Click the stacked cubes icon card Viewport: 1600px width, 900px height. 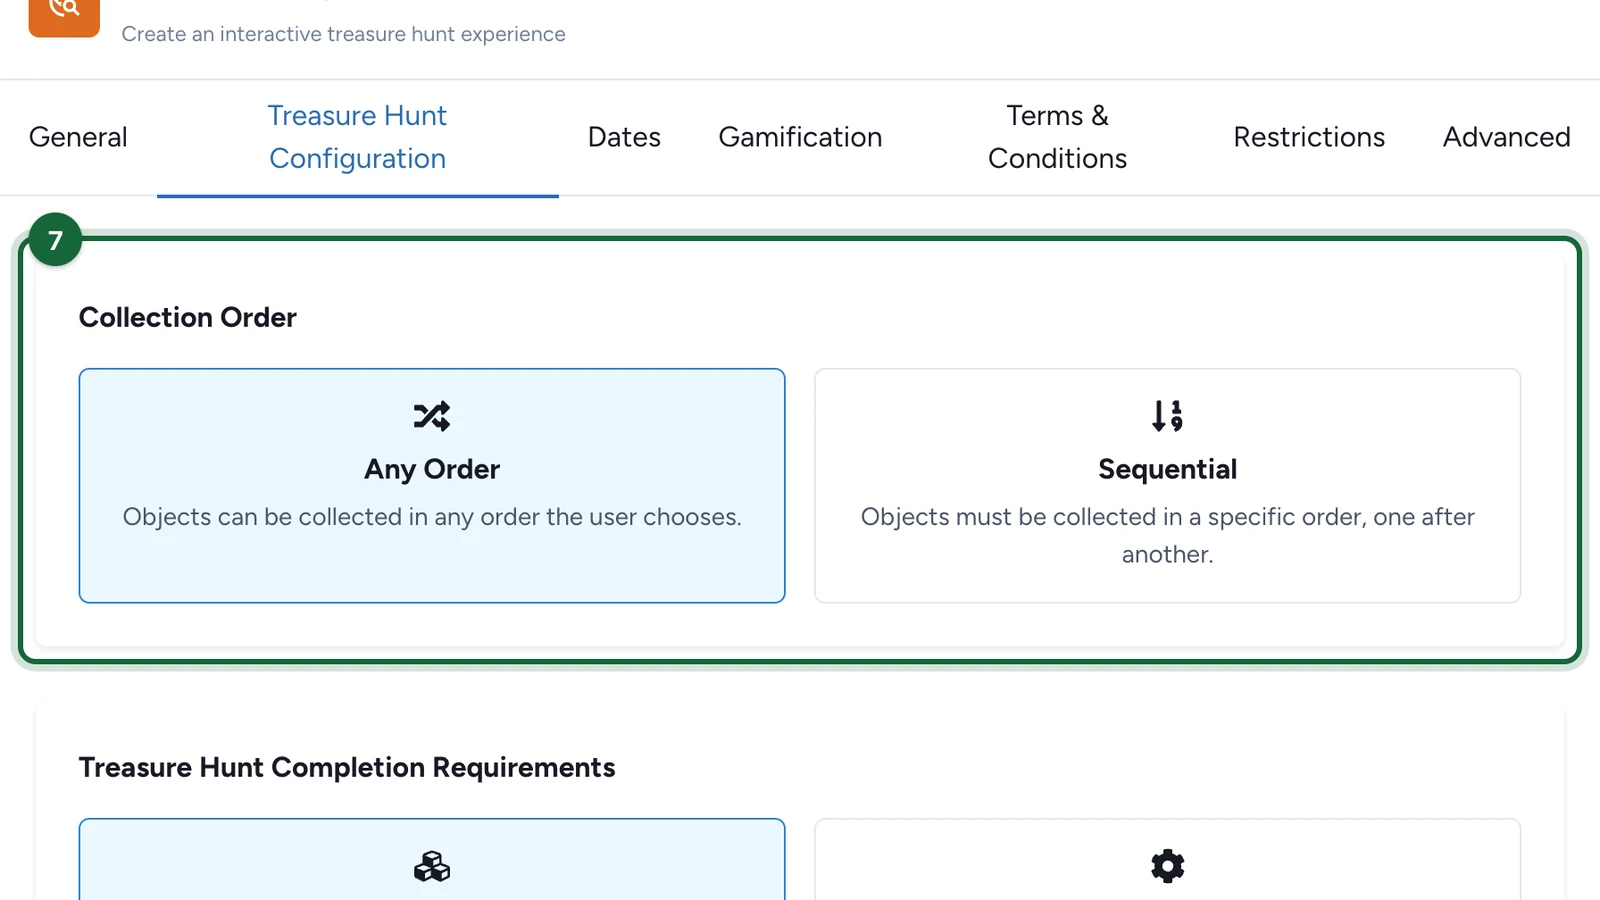pos(432,860)
